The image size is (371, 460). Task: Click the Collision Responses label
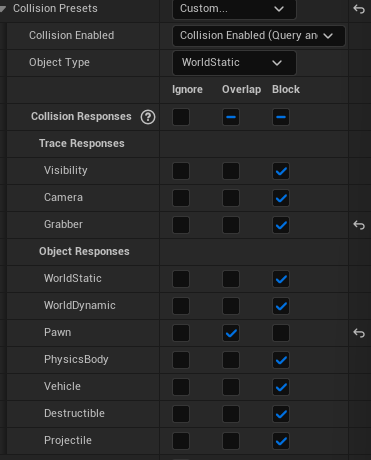81,117
